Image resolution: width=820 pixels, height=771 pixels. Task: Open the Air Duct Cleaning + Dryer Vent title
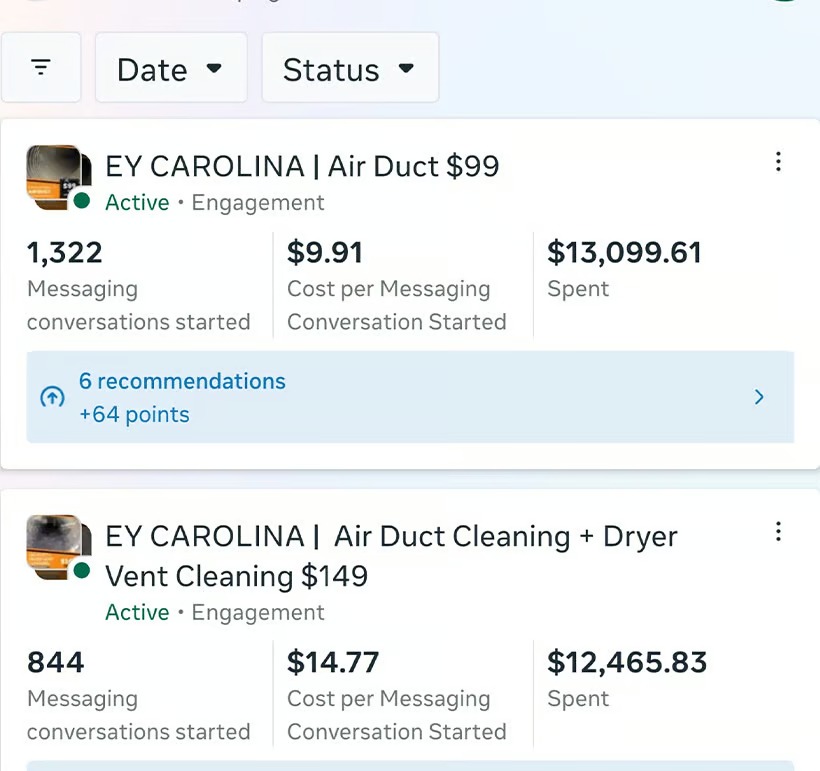(x=391, y=555)
